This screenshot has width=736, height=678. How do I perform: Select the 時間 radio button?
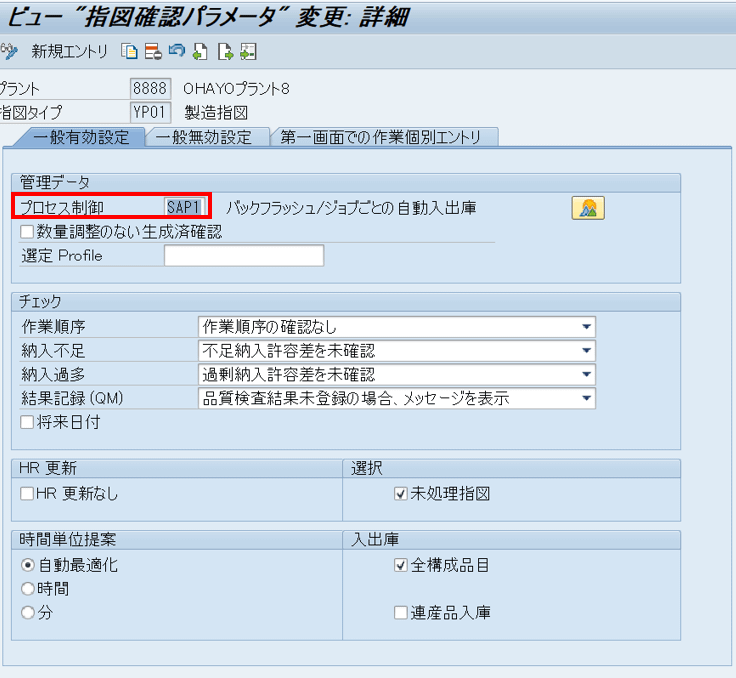tap(28, 589)
